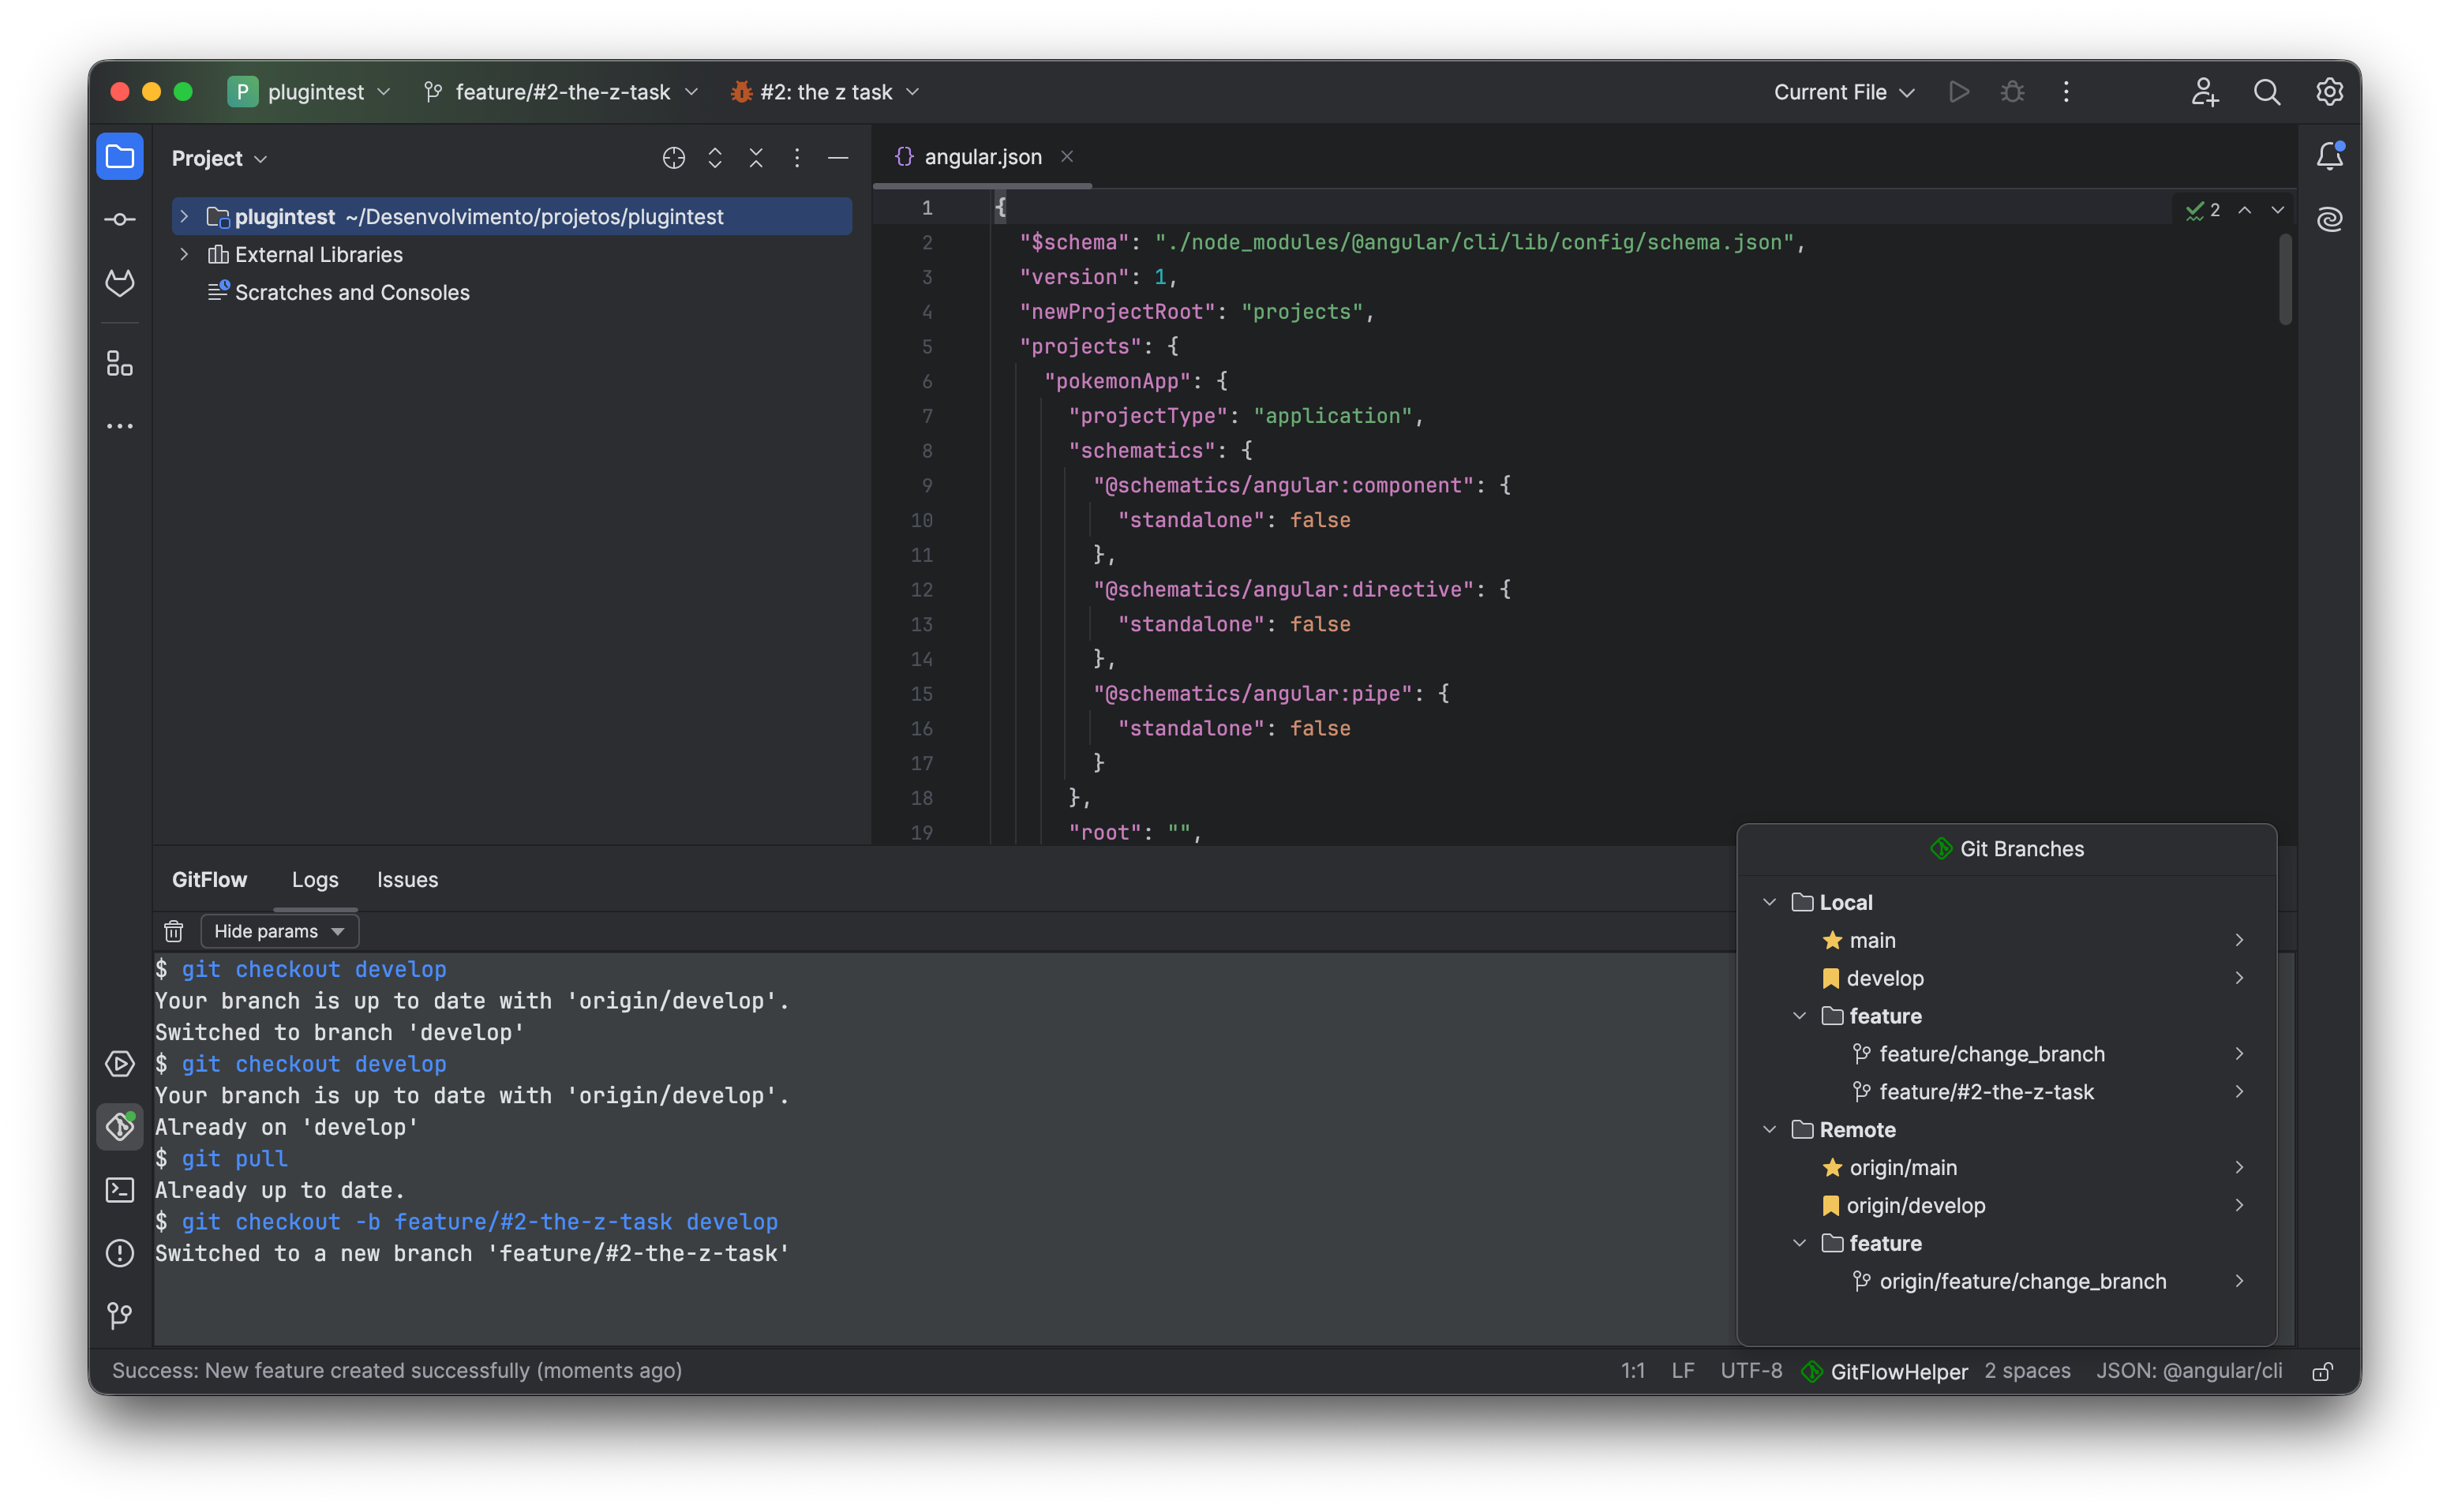Toggle read-only lock in status bar
2450x1512 pixels.
pos(2323,1371)
